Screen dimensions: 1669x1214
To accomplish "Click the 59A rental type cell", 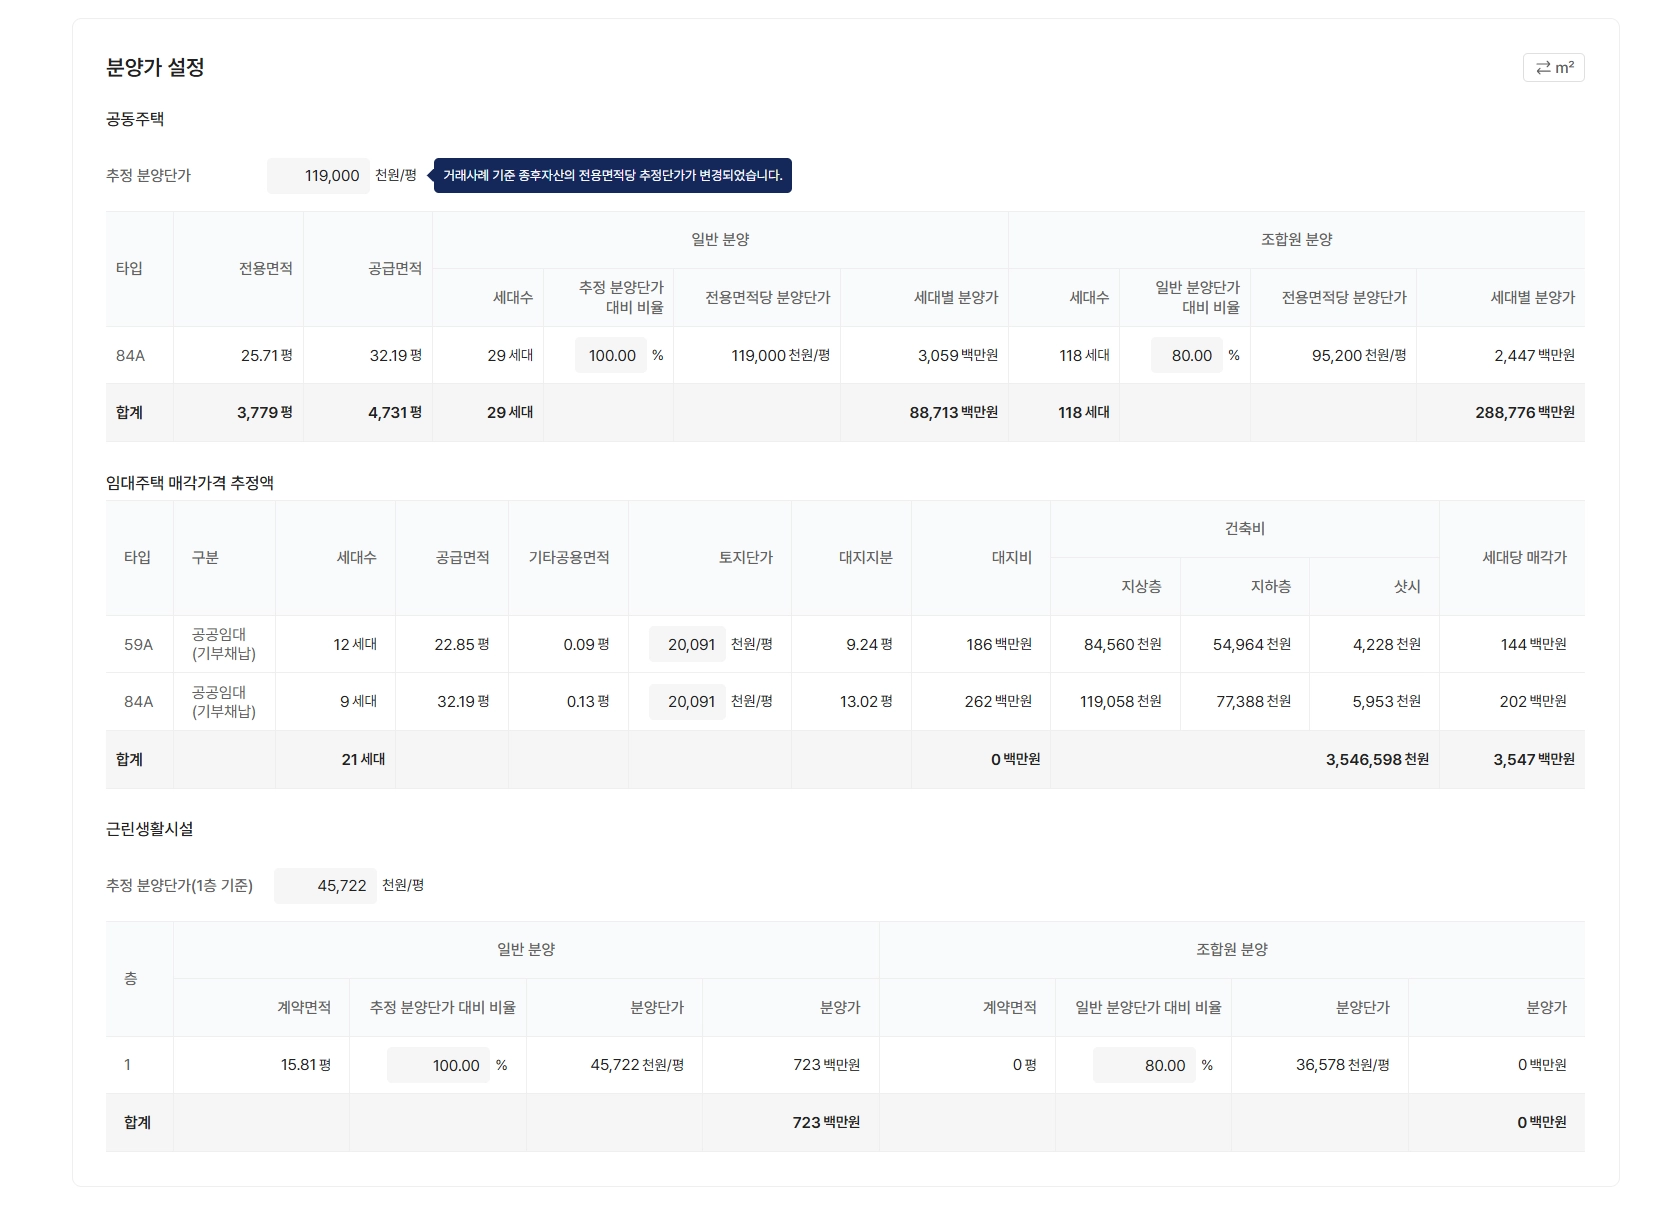I will pos(138,644).
